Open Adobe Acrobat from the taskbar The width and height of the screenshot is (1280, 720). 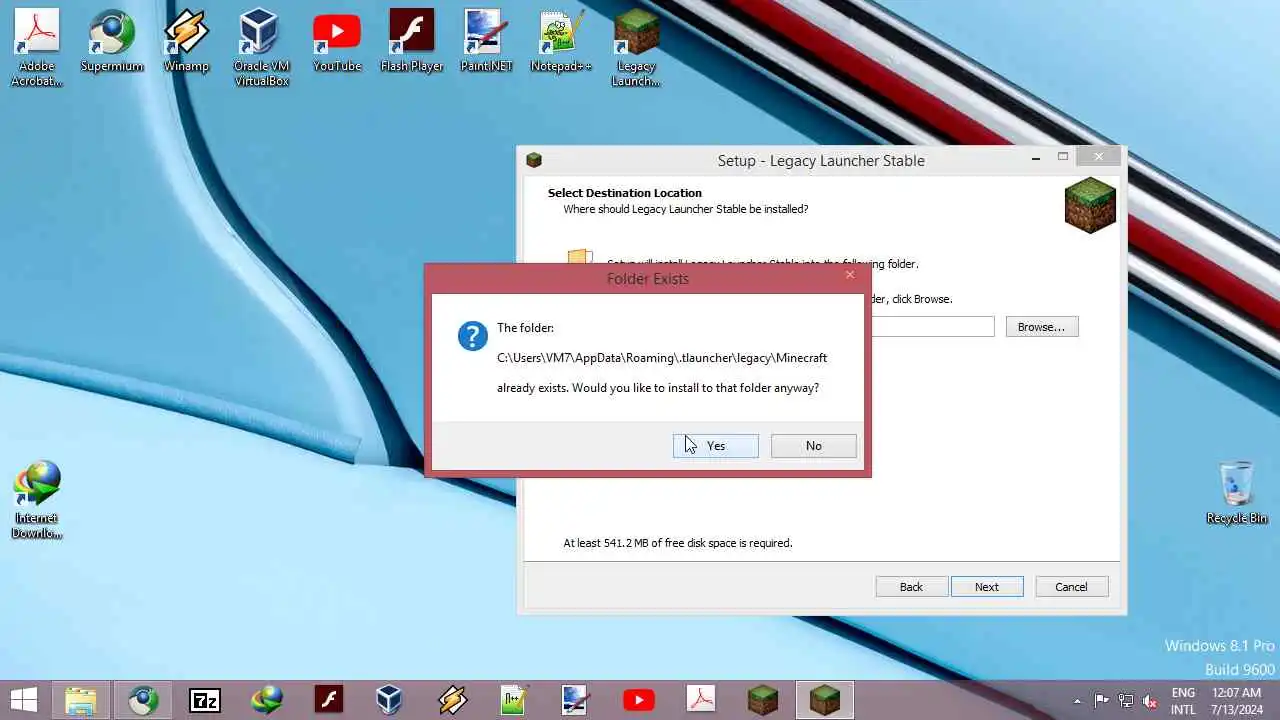pyautogui.click(x=701, y=700)
